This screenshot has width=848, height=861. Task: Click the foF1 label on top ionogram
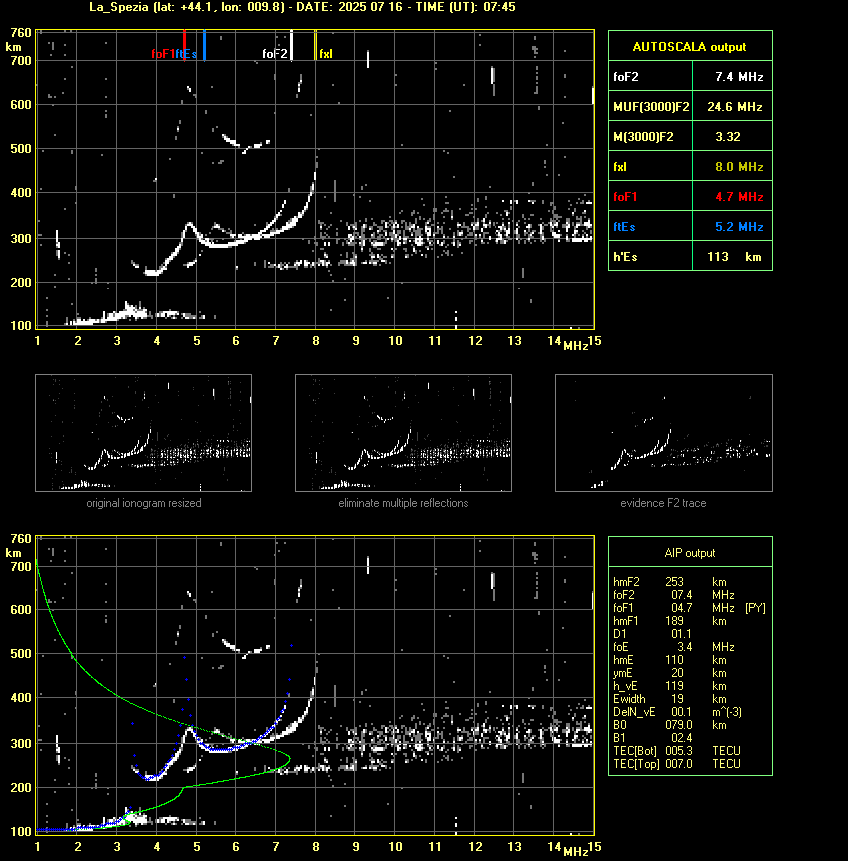[163, 54]
